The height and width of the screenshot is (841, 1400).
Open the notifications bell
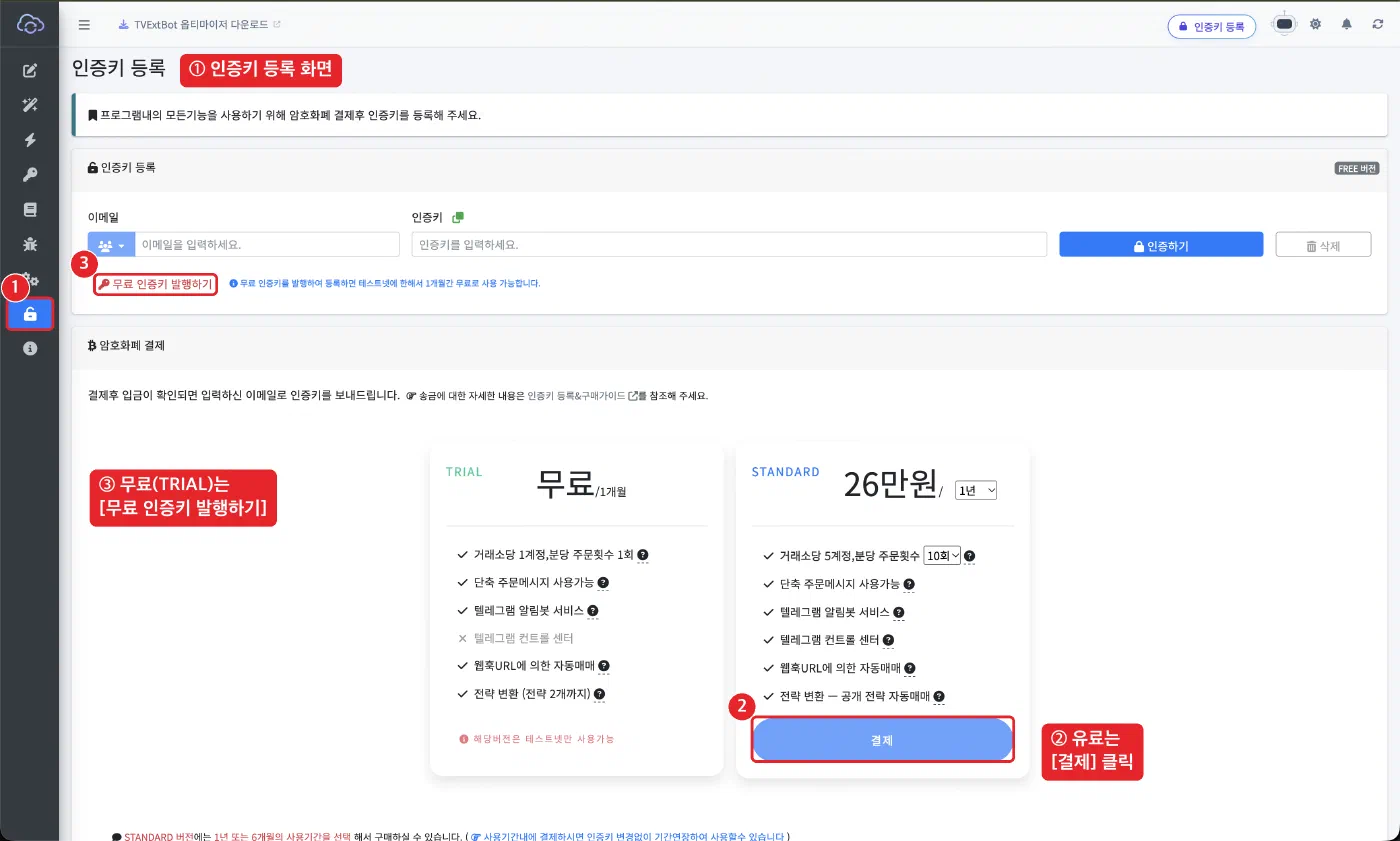click(x=1347, y=24)
